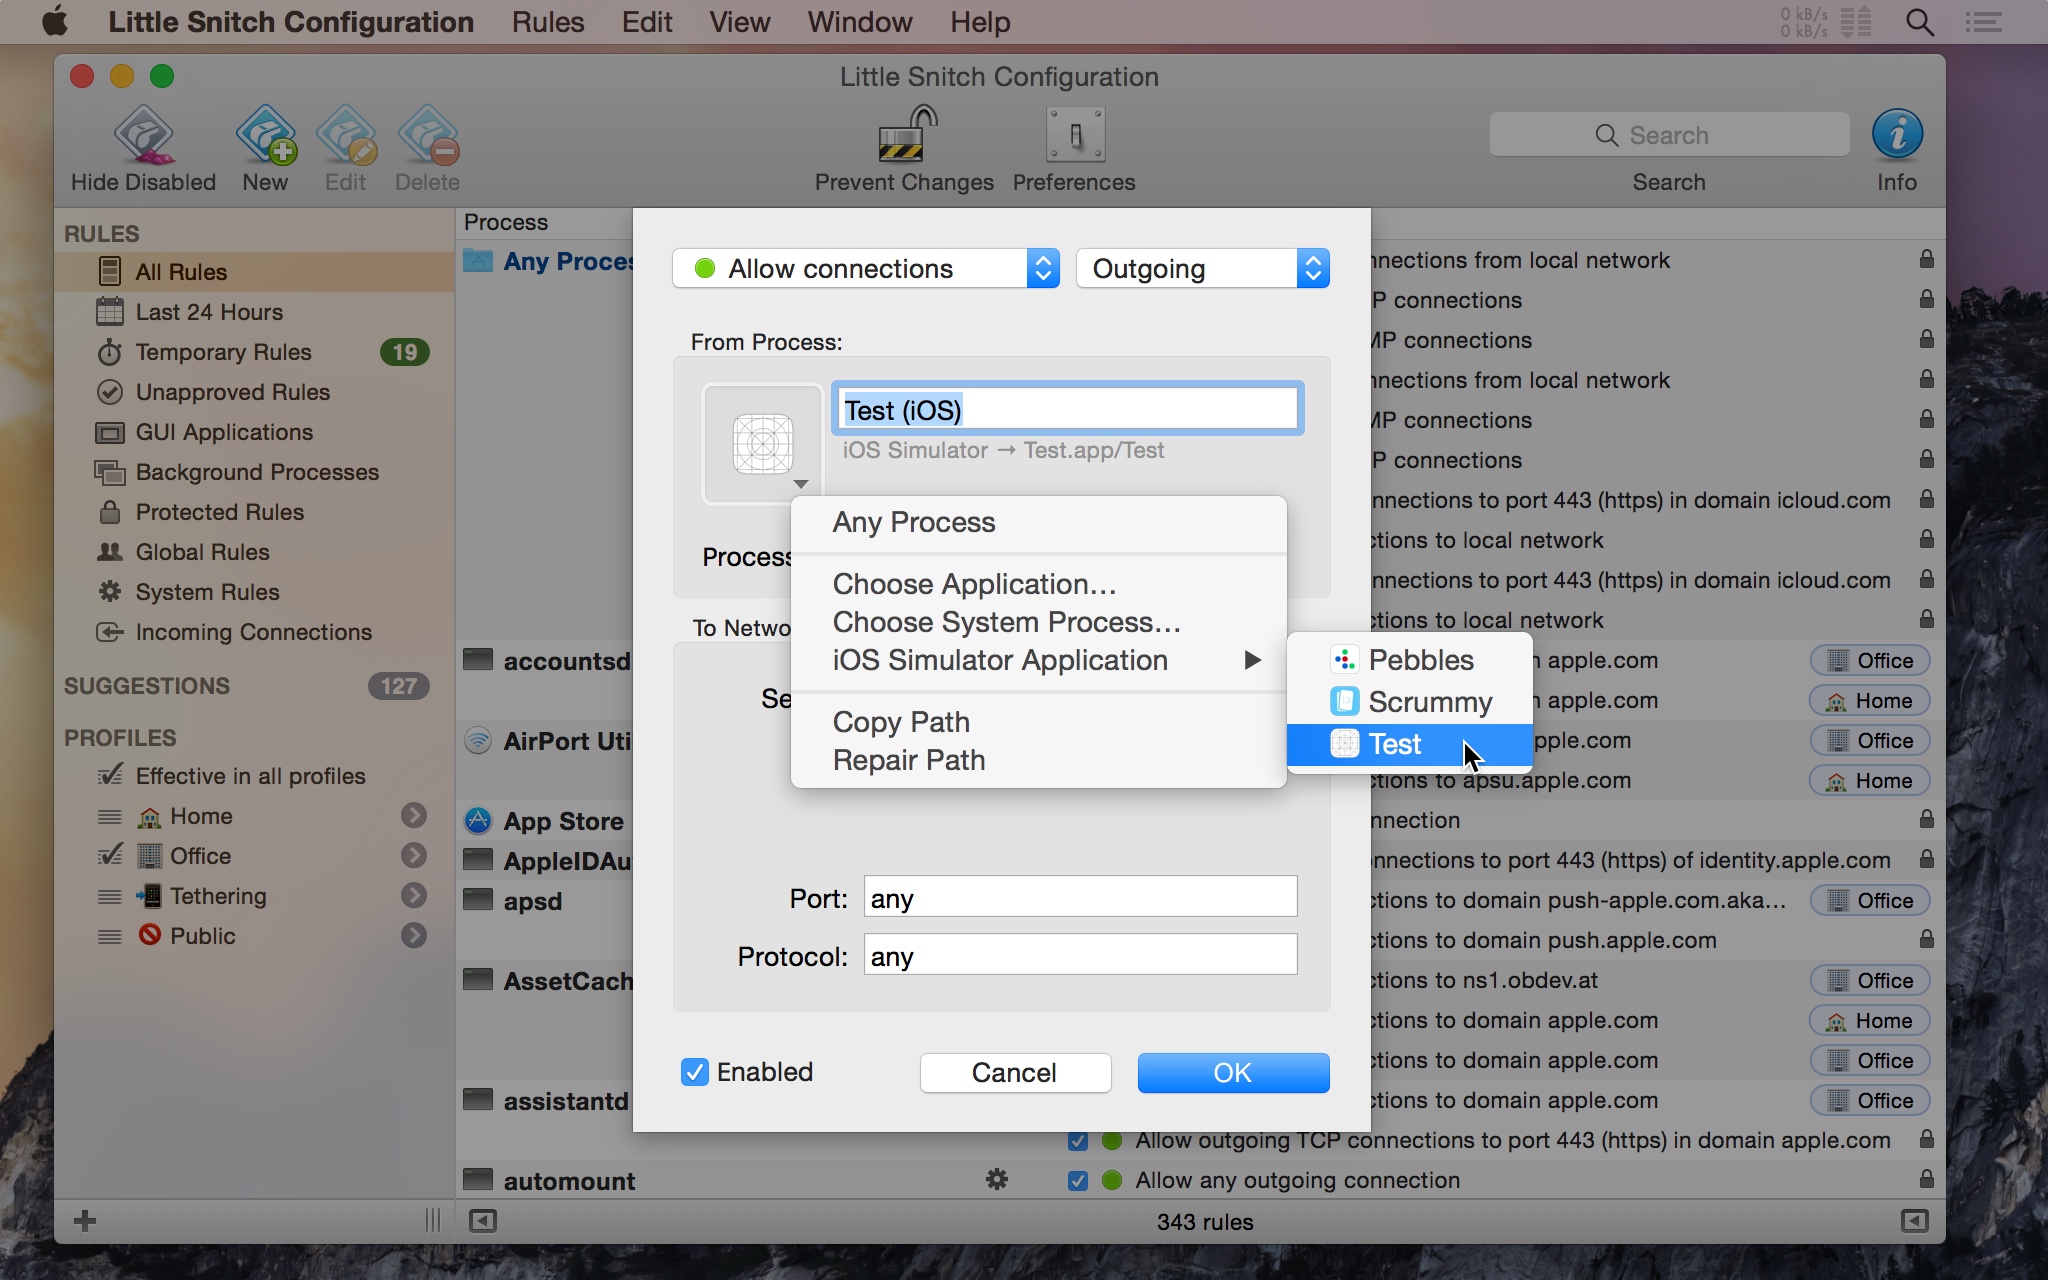2048x1280 pixels.
Task: Open Last 24 Hours in sidebar
Action: coord(255,312)
